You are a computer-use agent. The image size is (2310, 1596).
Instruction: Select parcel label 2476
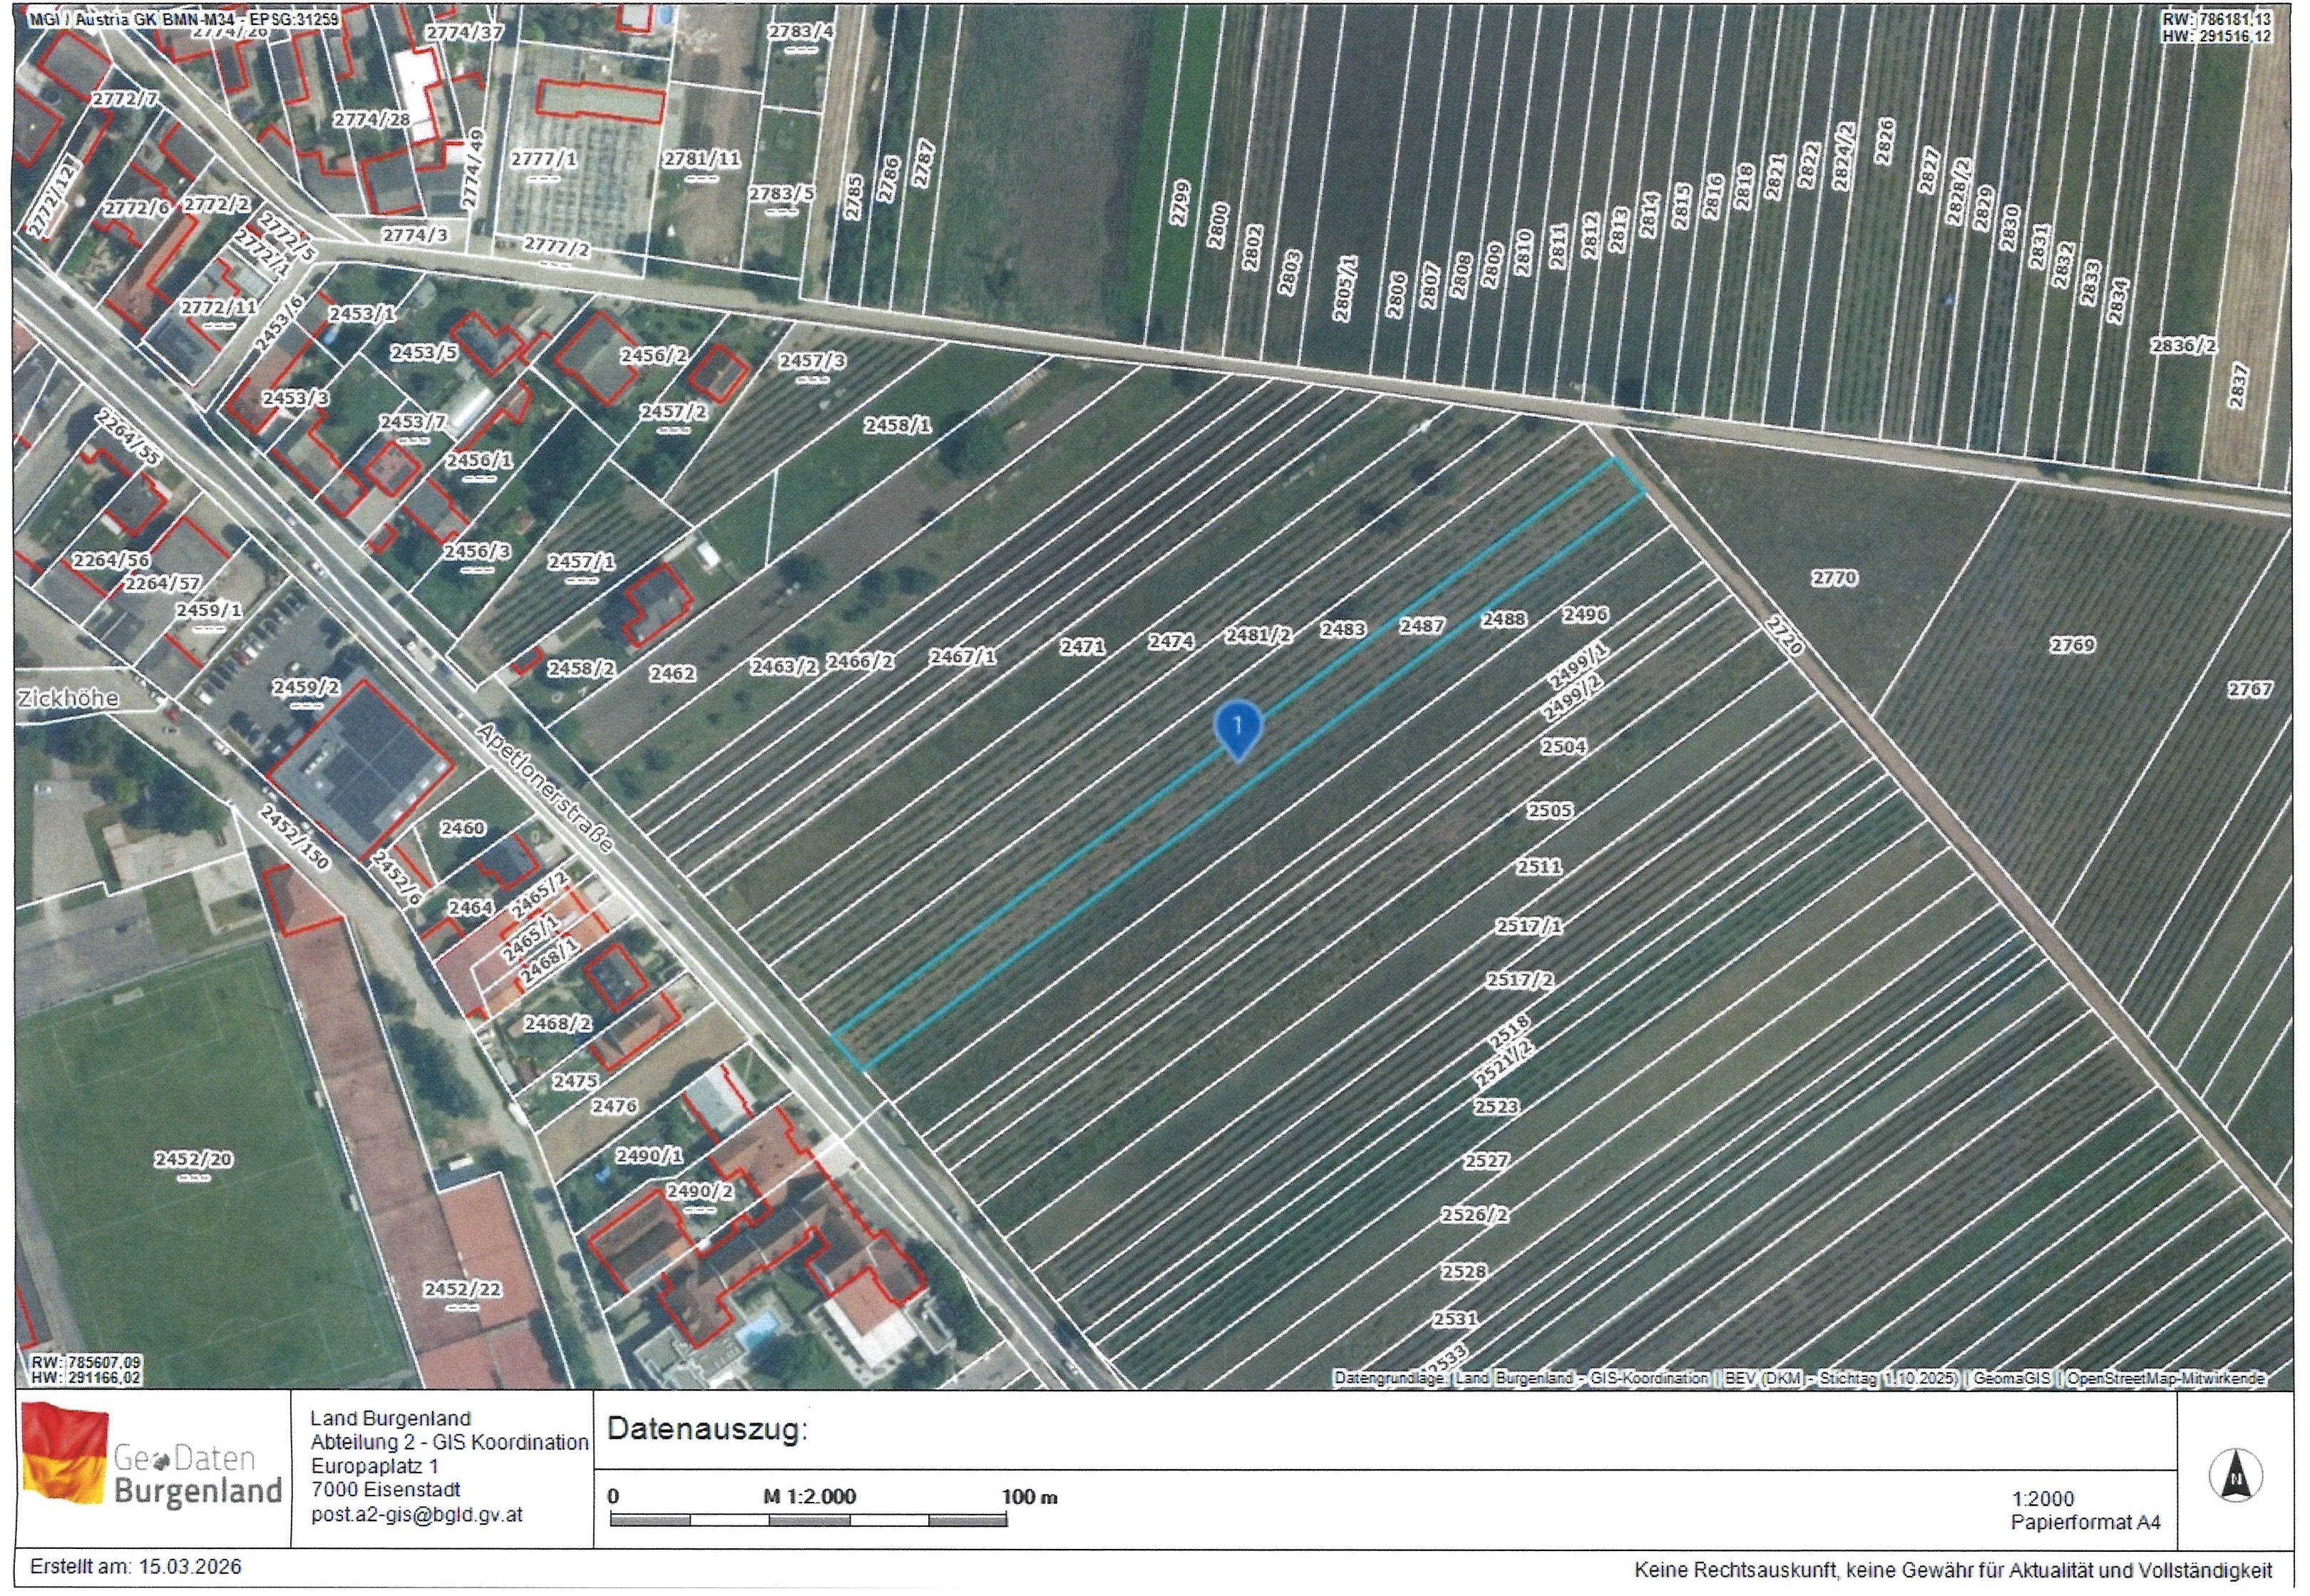pos(613,1106)
